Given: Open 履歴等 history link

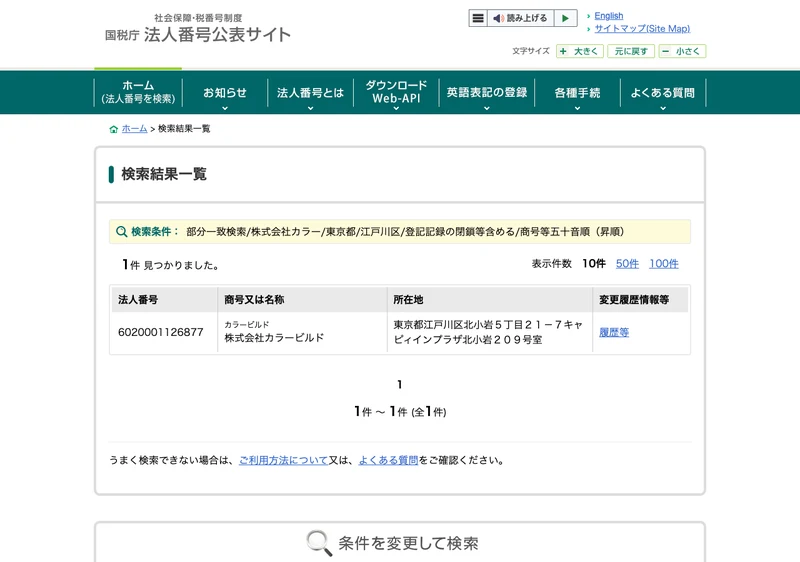Looking at the screenshot, I should 614,333.
